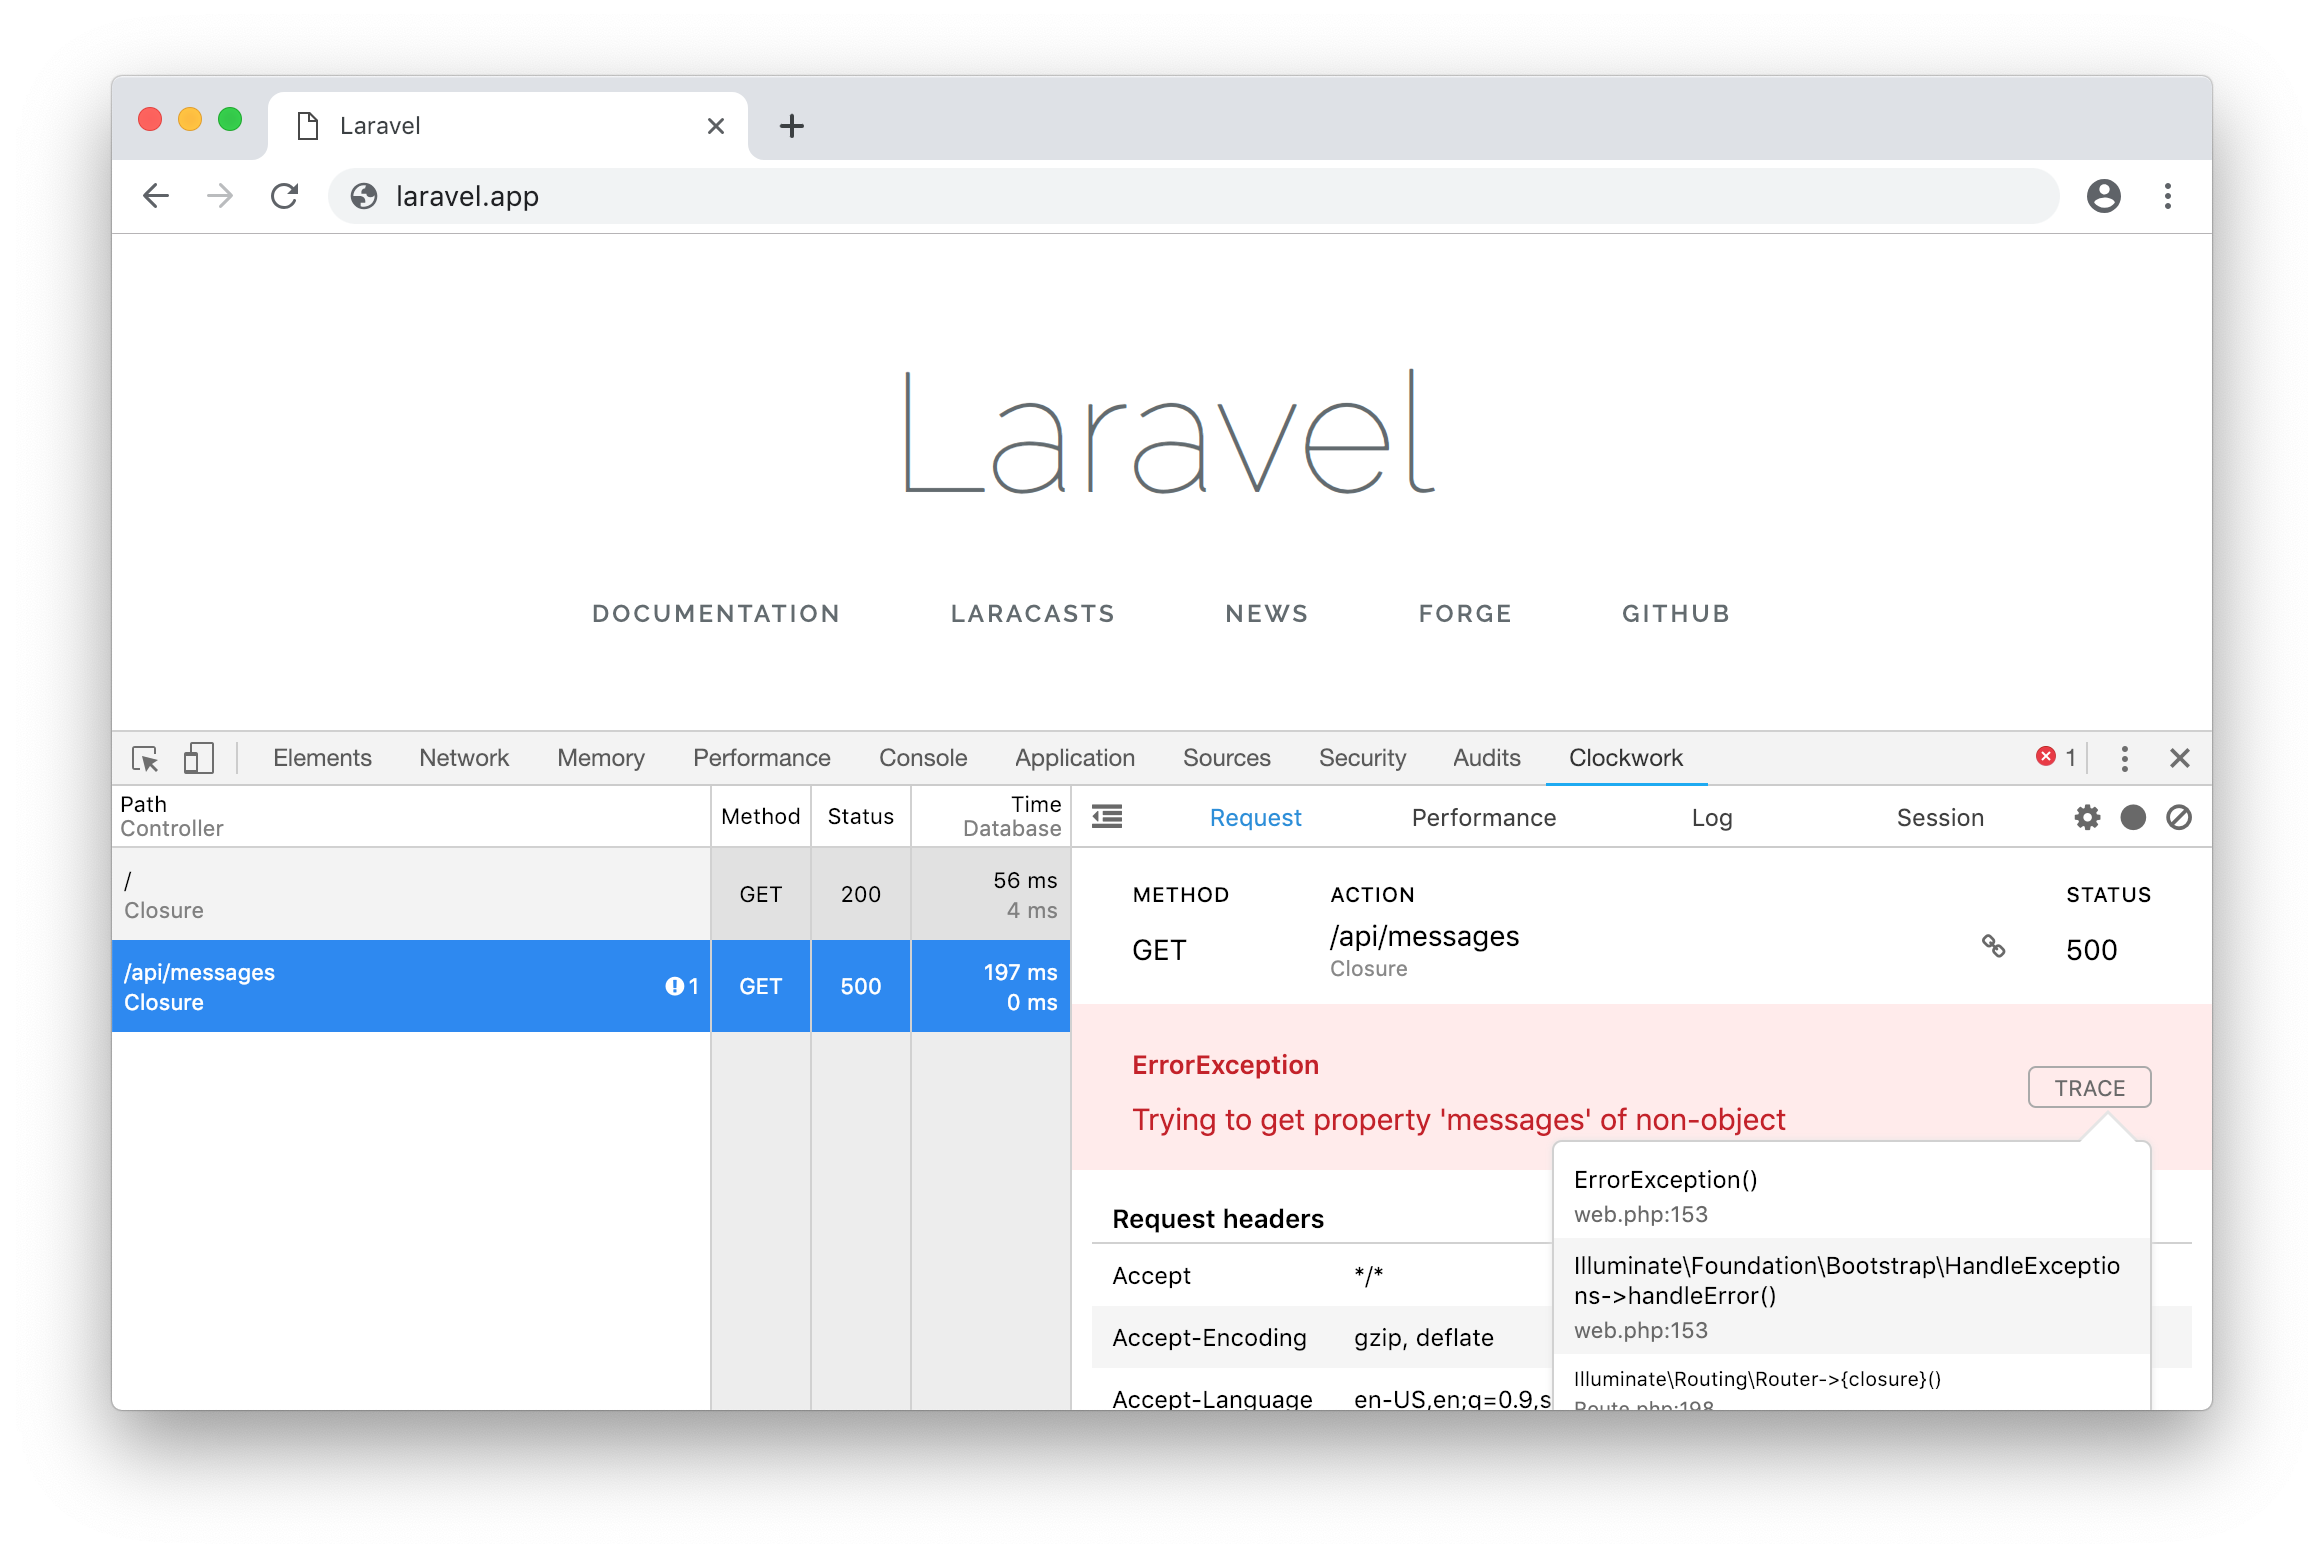The image size is (2324, 1558).
Task: Click the Laravel tab page icon
Action: click(308, 126)
